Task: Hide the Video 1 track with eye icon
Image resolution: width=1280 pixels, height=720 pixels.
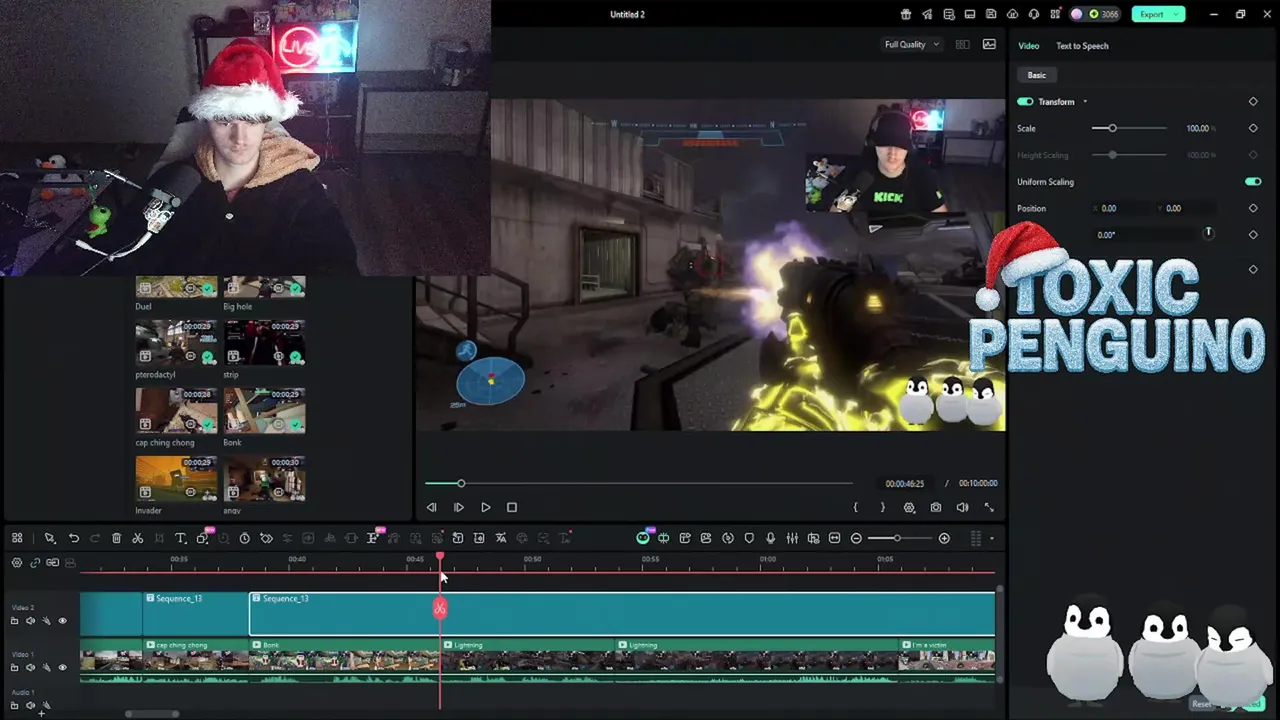Action: click(x=62, y=667)
